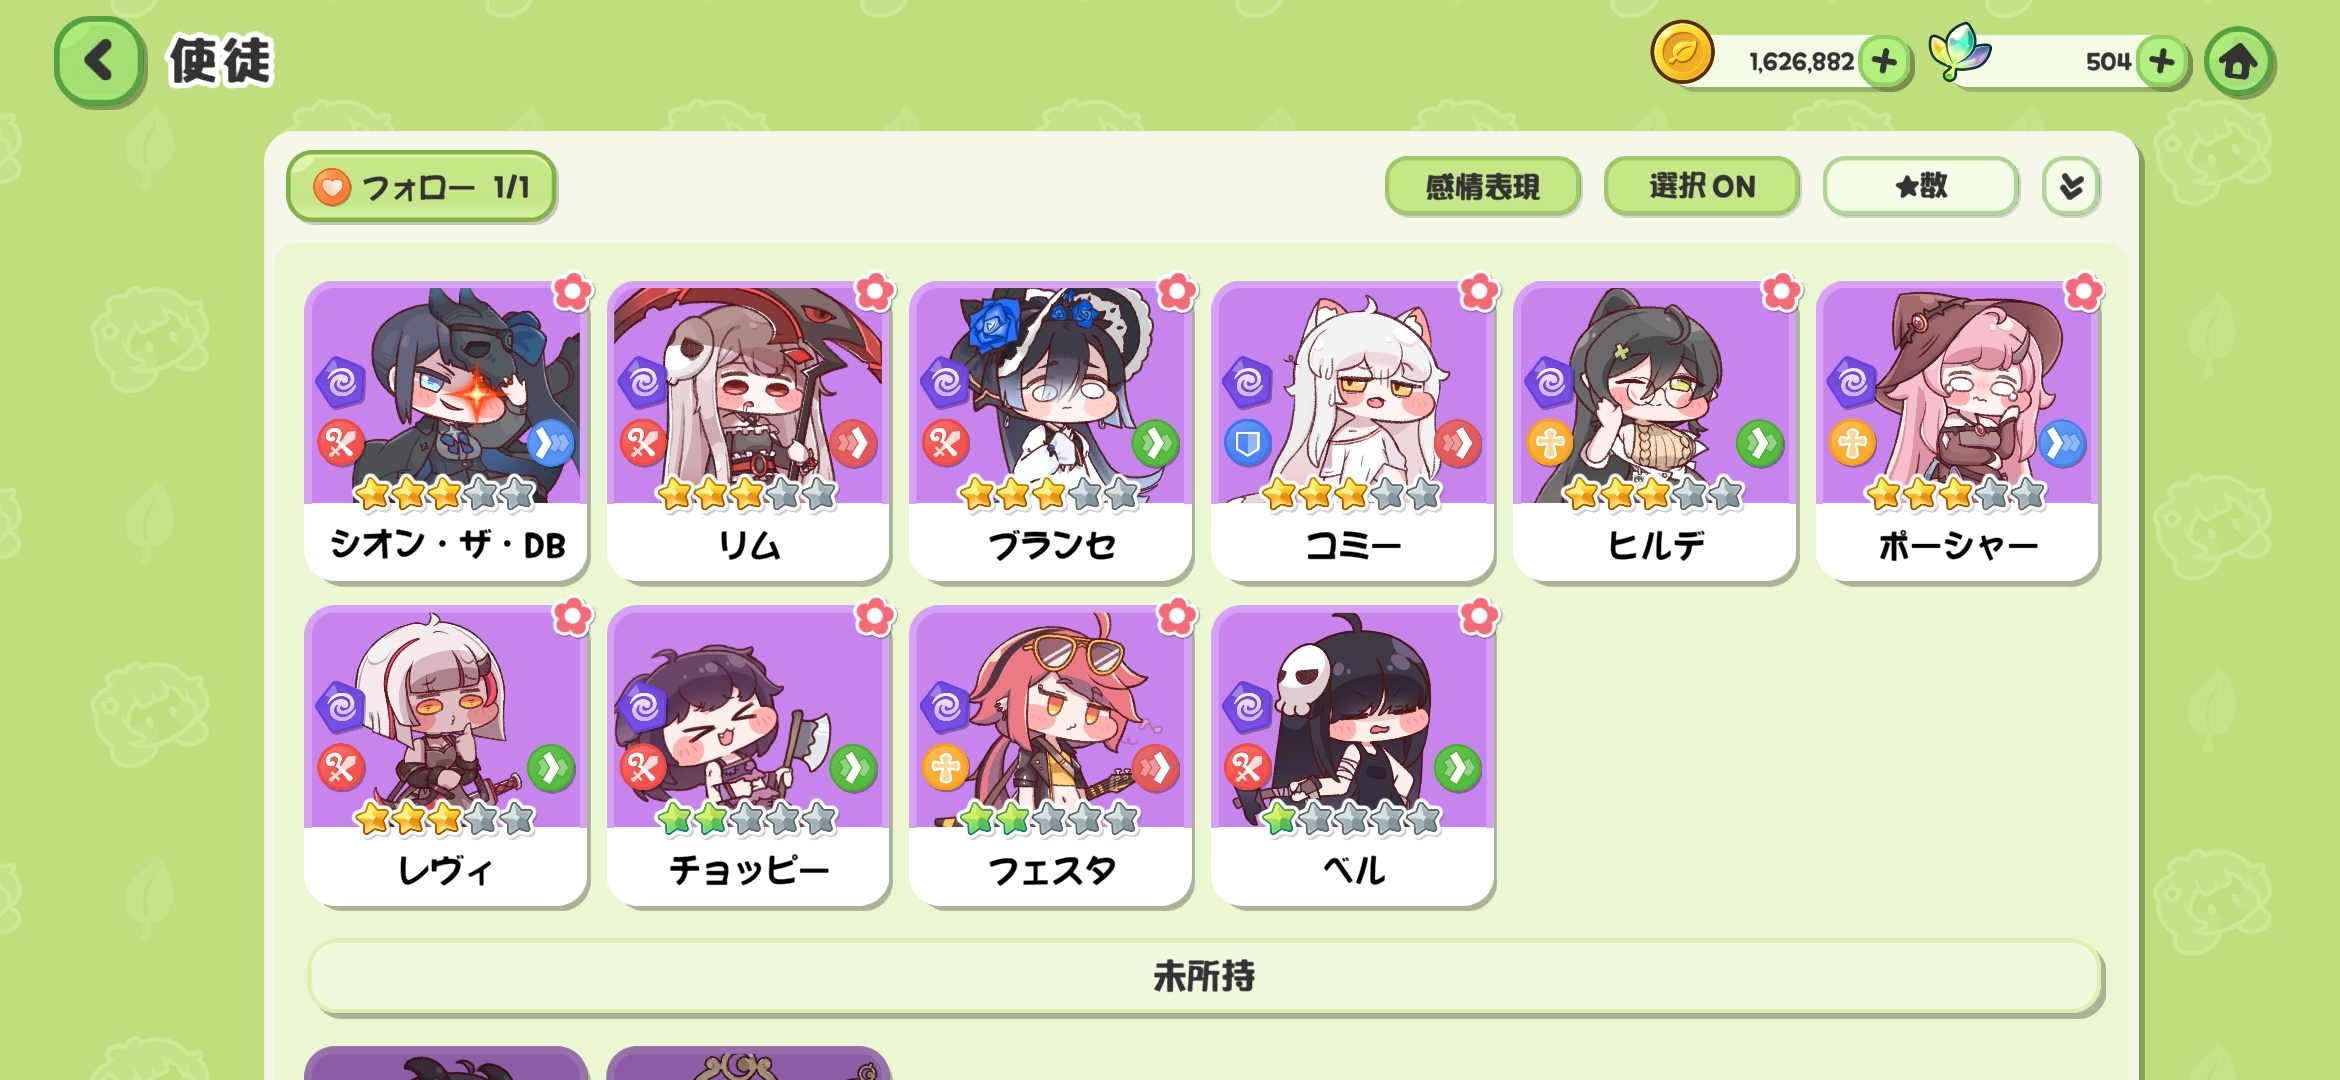Toggle the フォロー 1/1 follow filter
The image size is (2340, 1080).
pyautogui.click(x=421, y=187)
